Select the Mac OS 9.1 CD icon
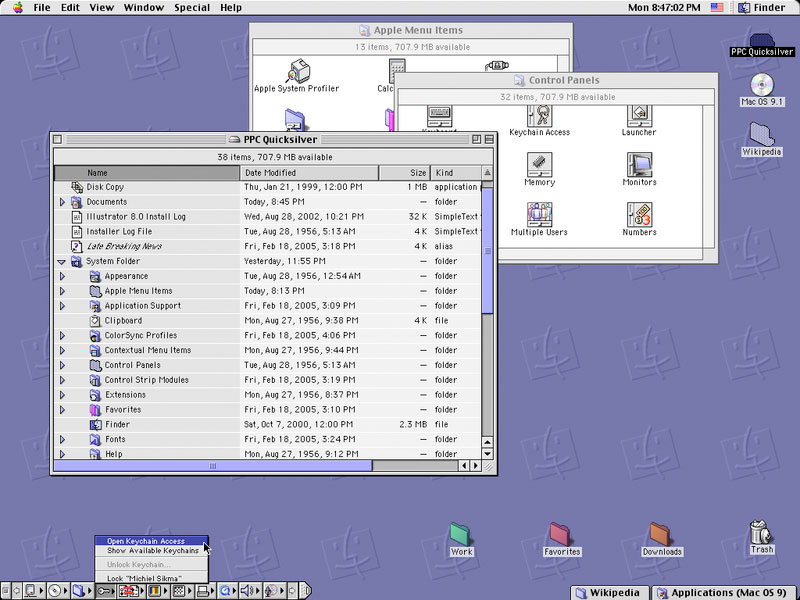Image resolution: width=800 pixels, height=600 pixels. [762, 85]
